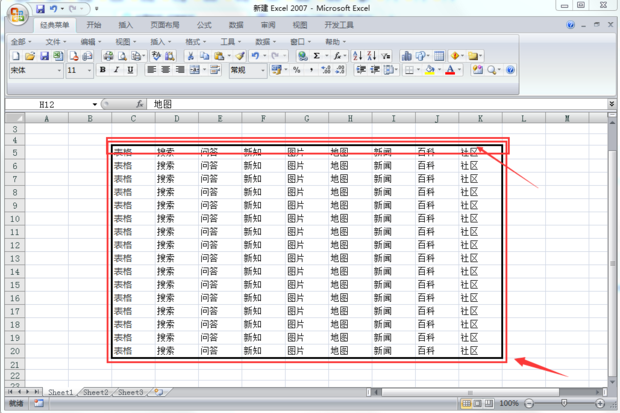Open the 编辑 dropdown menu
This screenshot has width=620, height=413.
(x=91, y=42)
